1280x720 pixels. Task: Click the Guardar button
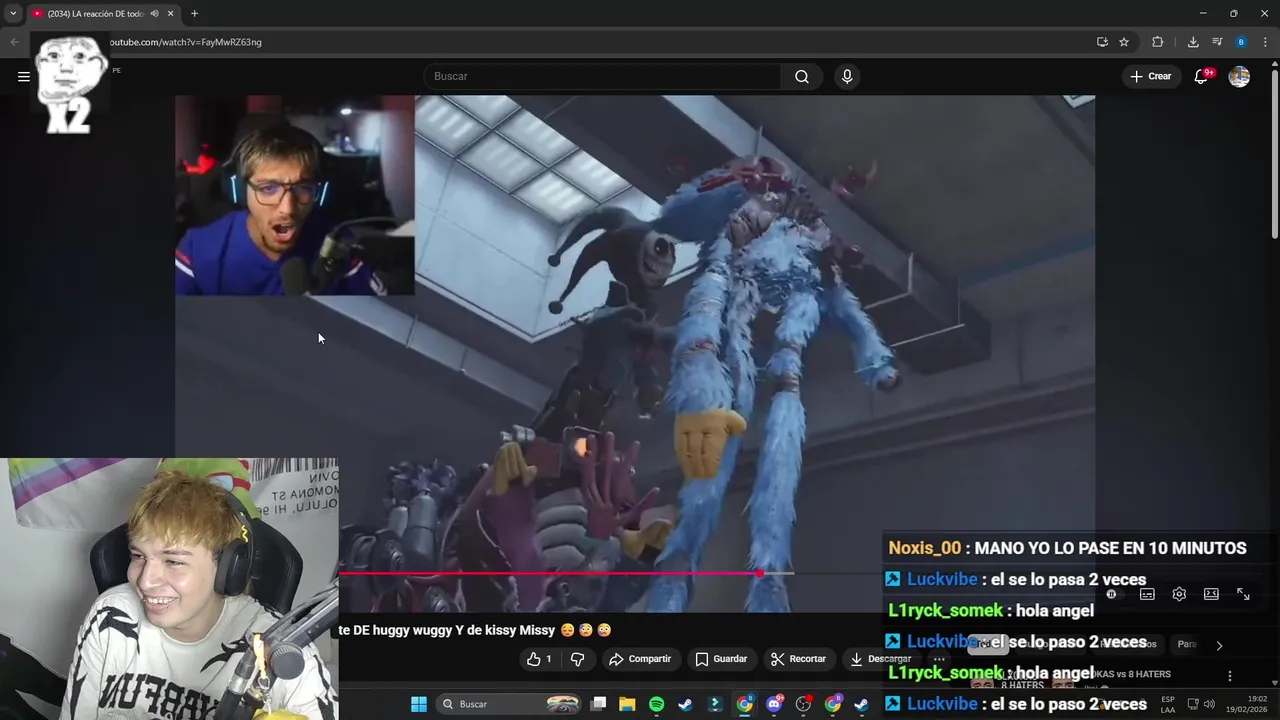click(x=721, y=659)
